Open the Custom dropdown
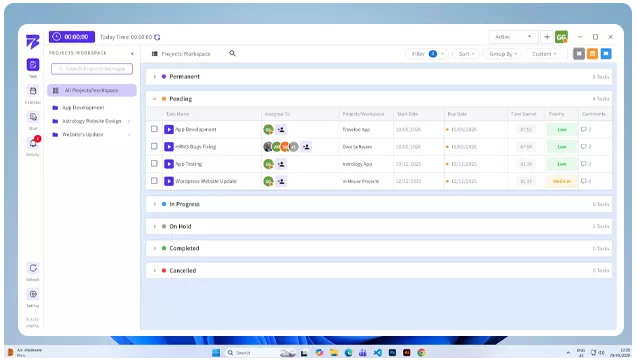Screen dimensions: 636x360 click(x=544, y=54)
